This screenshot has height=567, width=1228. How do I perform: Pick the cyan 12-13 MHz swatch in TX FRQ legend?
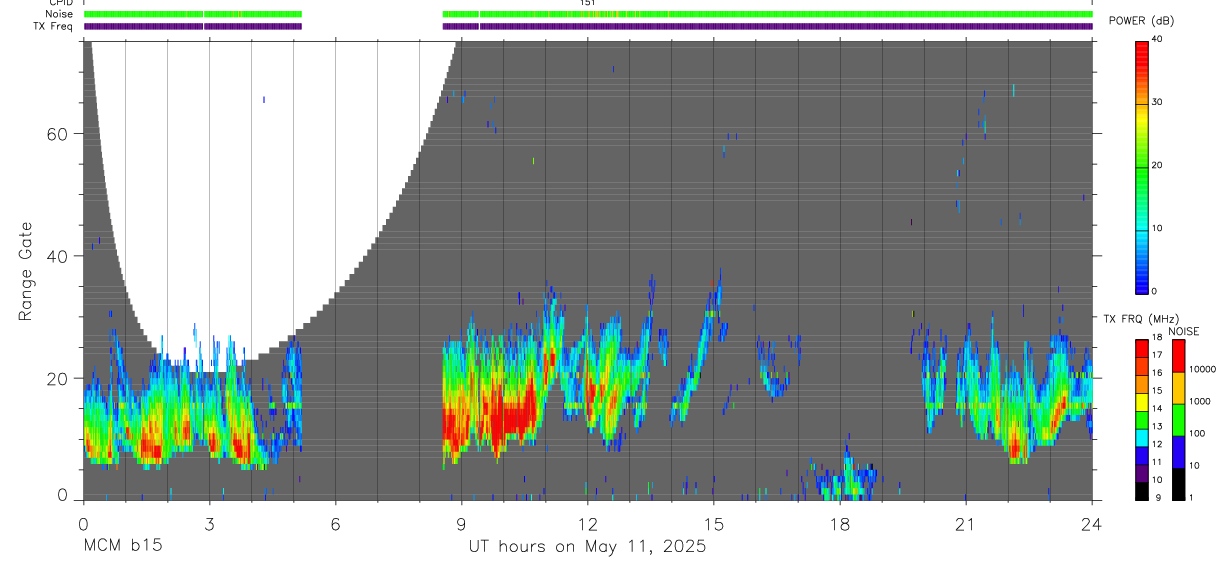[x=1143, y=438]
